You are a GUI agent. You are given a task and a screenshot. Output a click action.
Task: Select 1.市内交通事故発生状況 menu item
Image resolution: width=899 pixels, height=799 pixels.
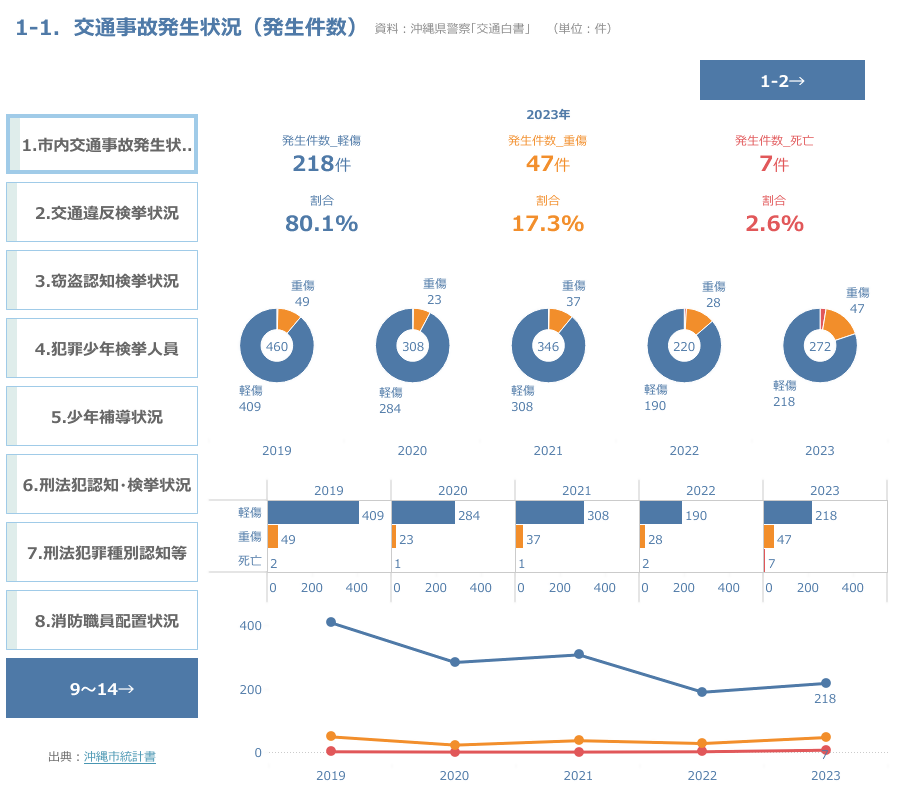coord(102,145)
